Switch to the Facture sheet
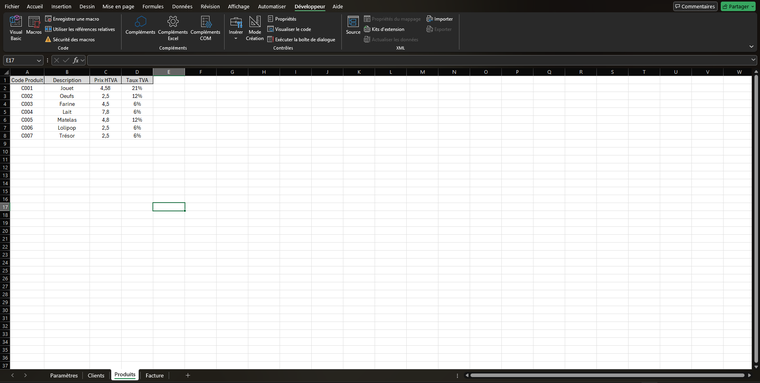The height and width of the screenshot is (383, 760). [x=155, y=376]
